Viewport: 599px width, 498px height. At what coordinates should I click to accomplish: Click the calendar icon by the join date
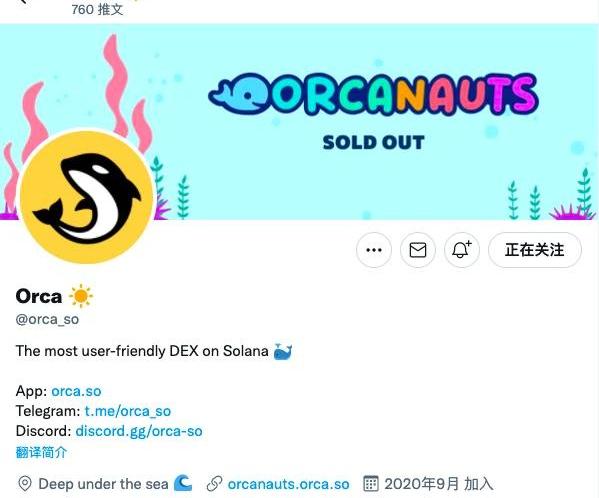pyautogui.click(x=370, y=483)
